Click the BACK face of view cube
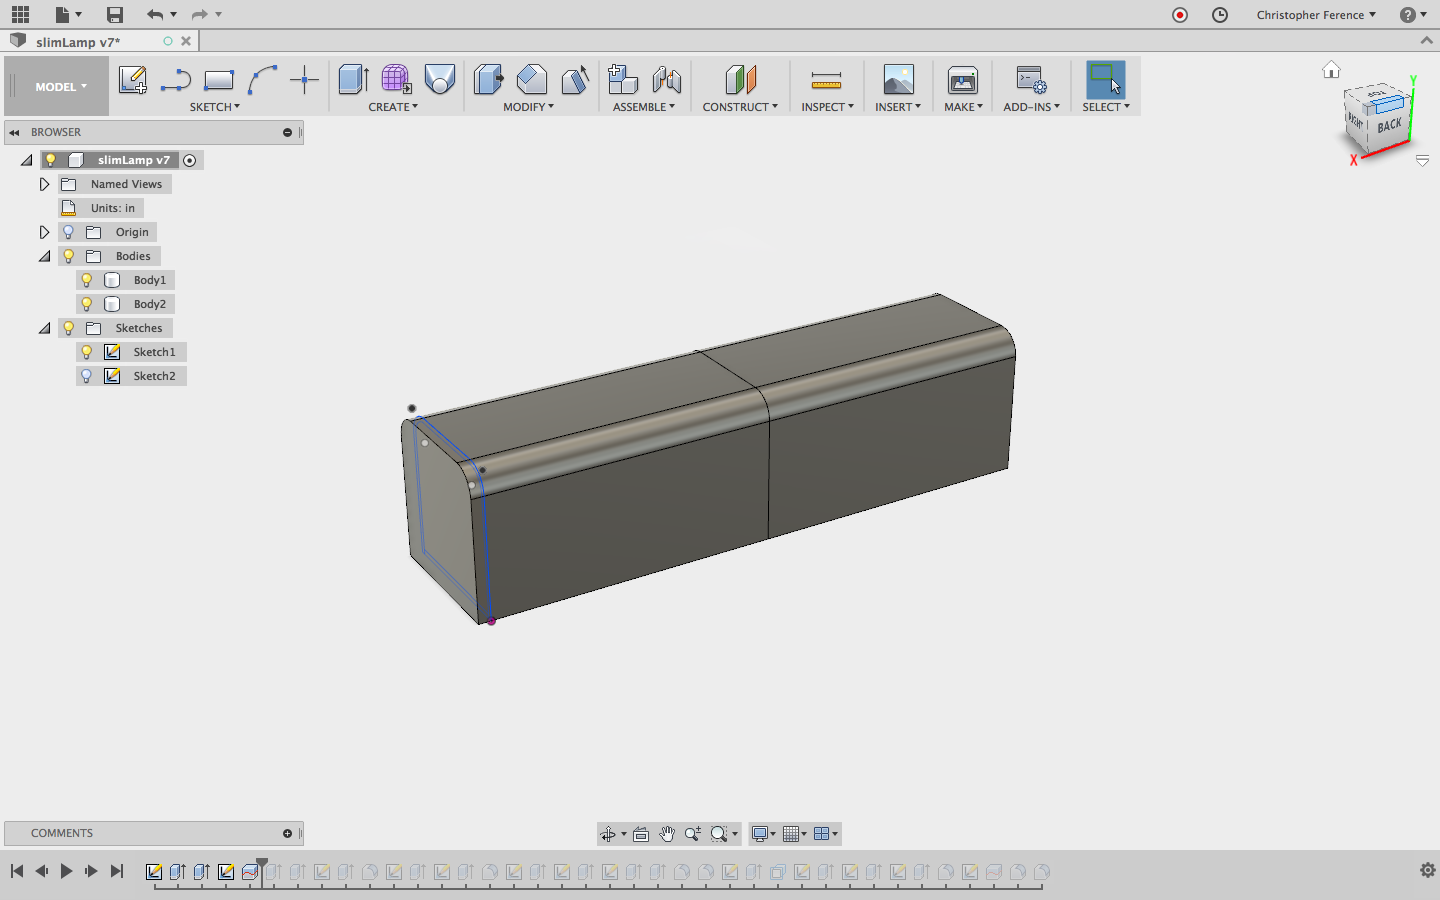The image size is (1440, 900). [x=1389, y=125]
